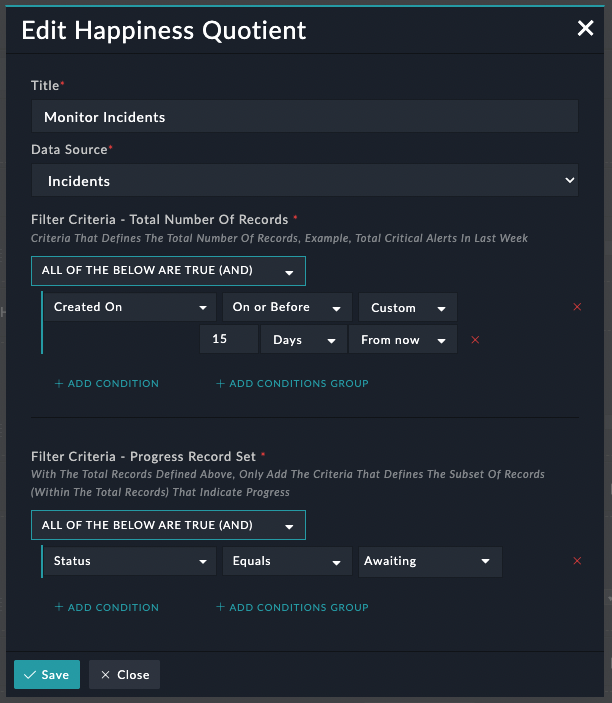The width and height of the screenshot is (612, 703).
Task: Save the Happiness Quotient settings
Action: (x=46, y=675)
